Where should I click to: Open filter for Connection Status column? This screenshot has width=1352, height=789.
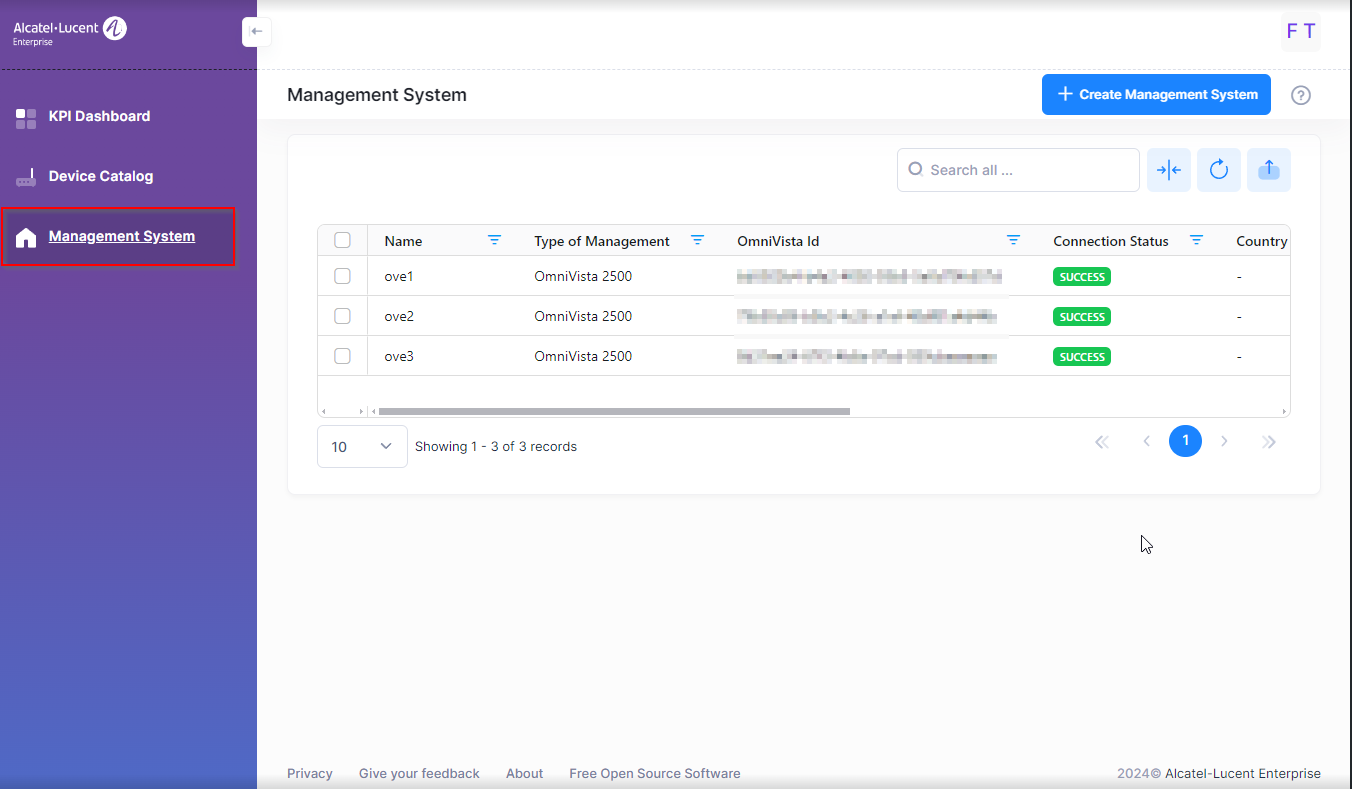coord(1196,240)
